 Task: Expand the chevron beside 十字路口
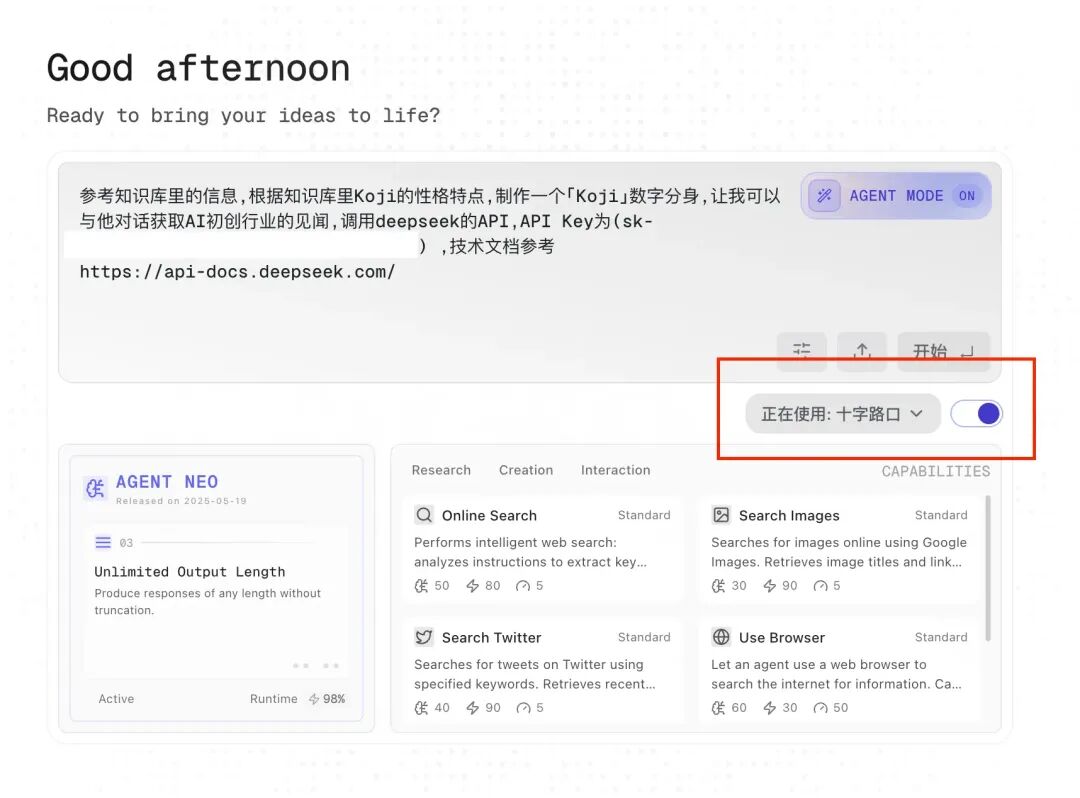(917, 414)
